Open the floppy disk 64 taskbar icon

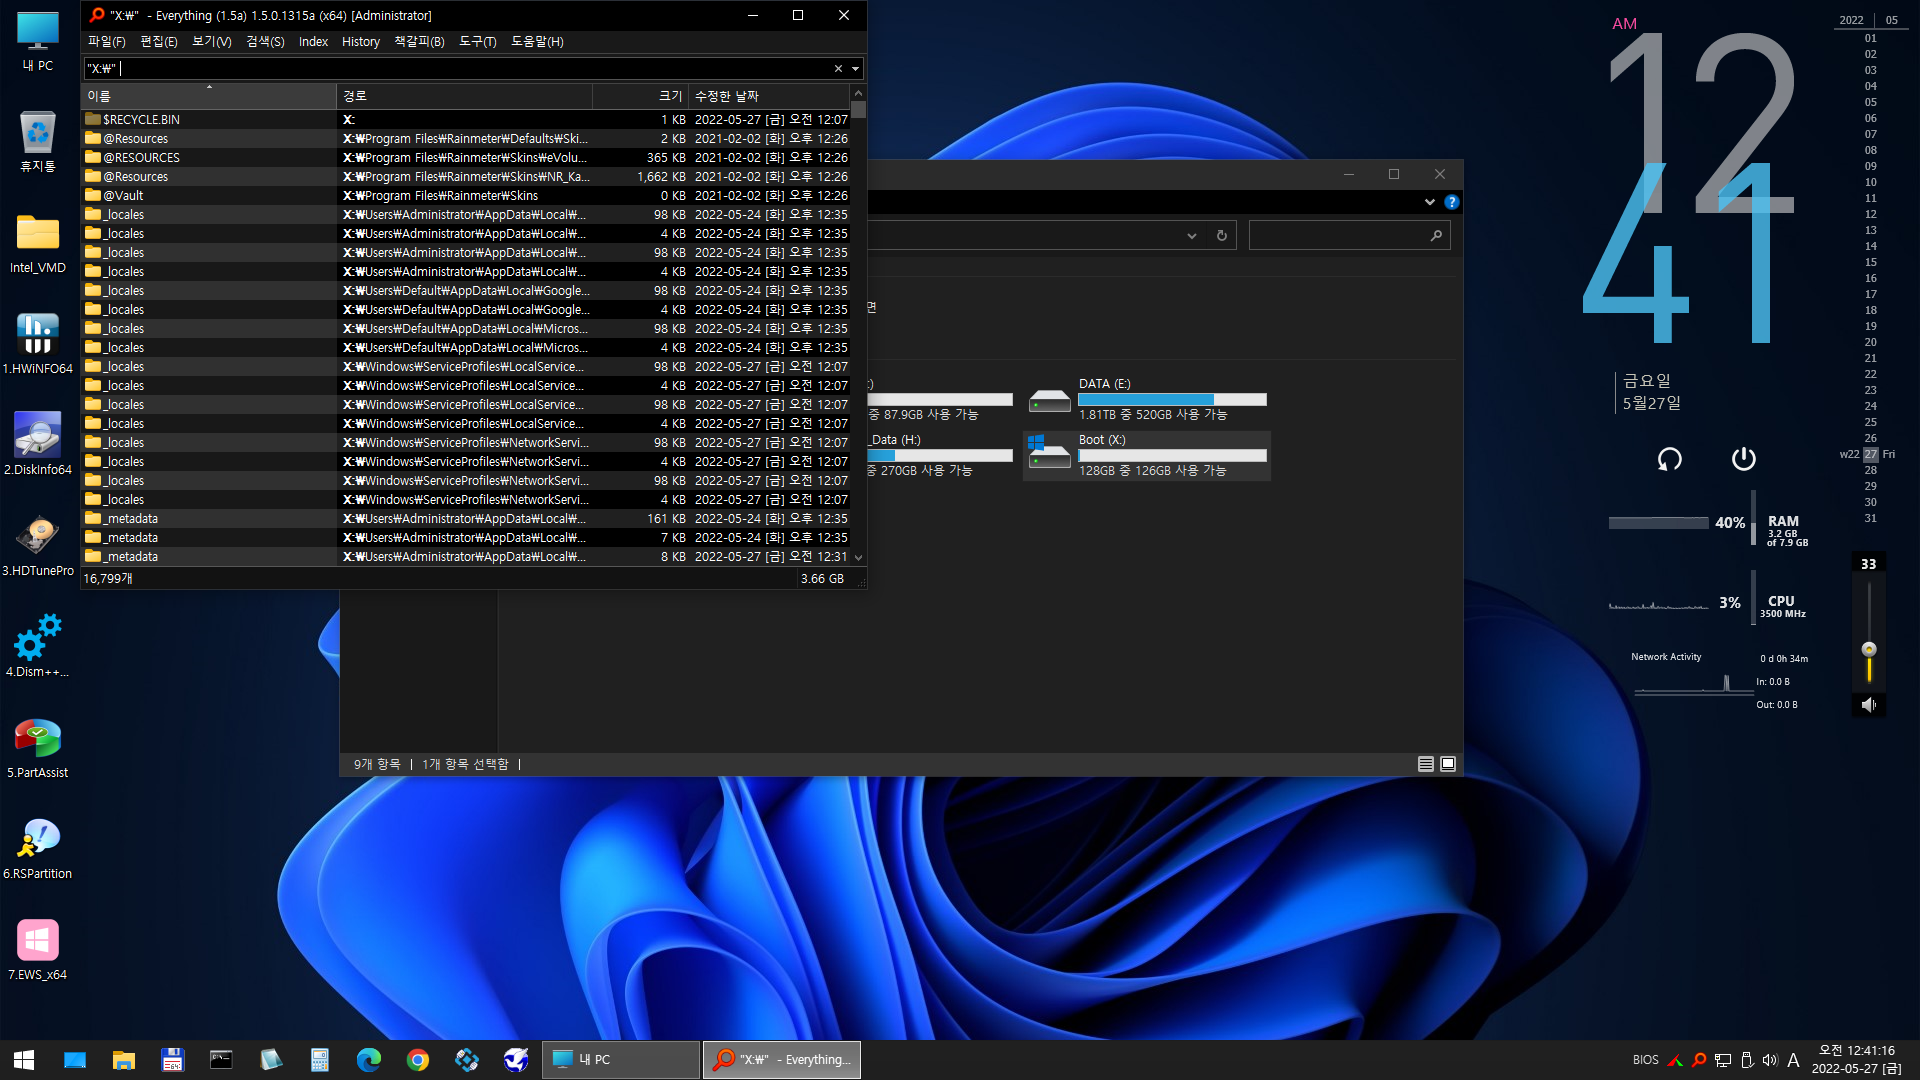click(173, 1060)
